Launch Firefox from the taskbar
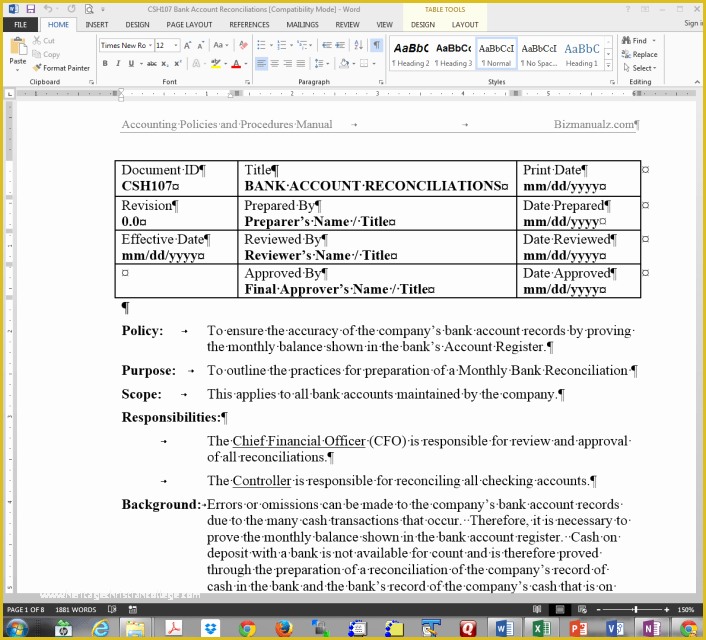Viewport: 706px width, 640px height. tap(284, 628)
